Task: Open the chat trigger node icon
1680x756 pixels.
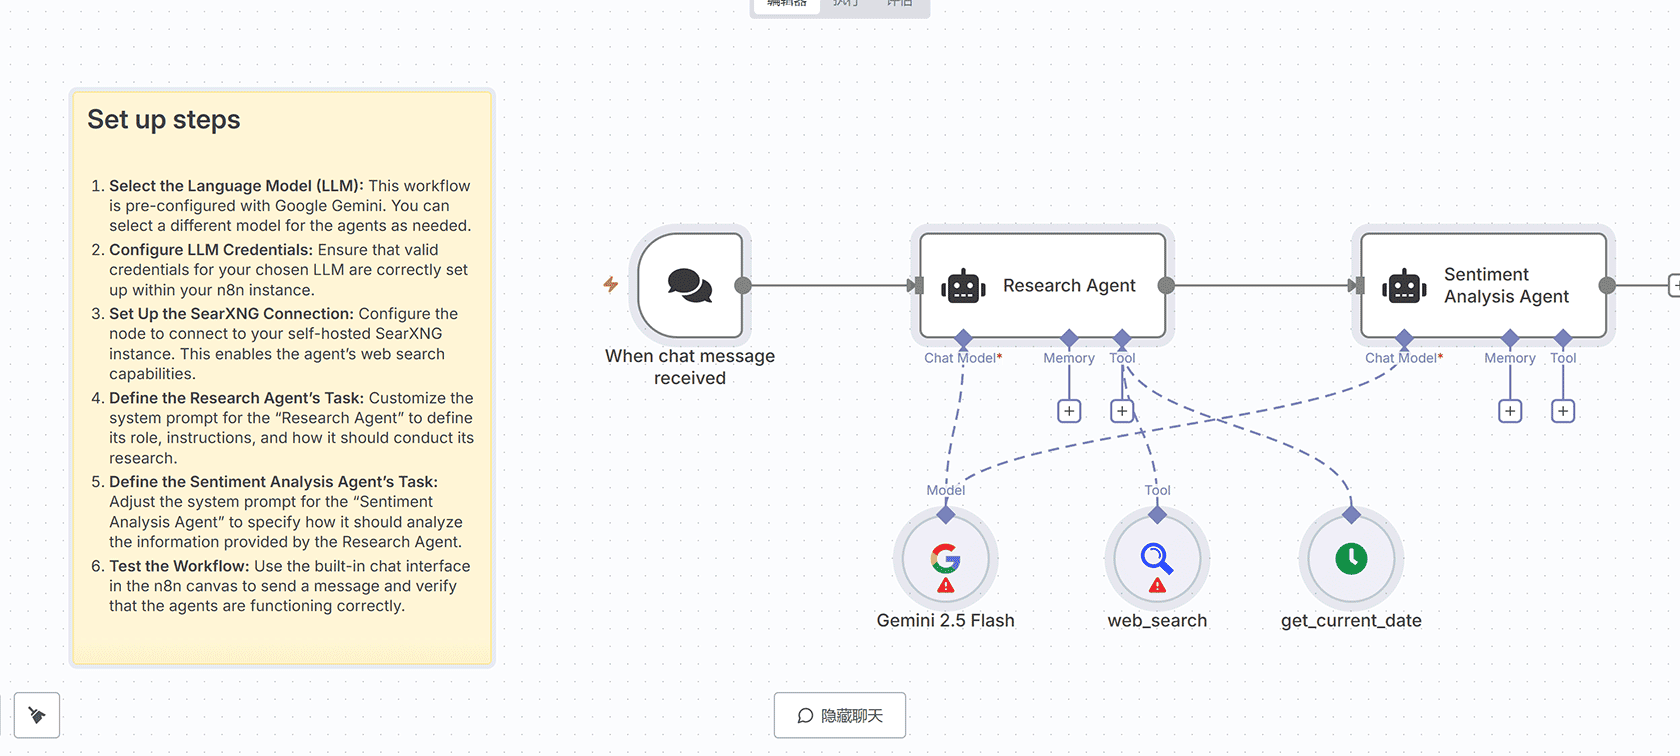Action: pyautogui.click(x=689, y=286)
